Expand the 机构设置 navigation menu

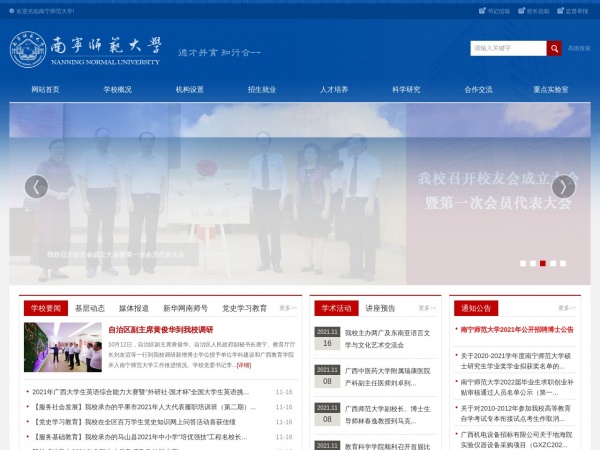click(190, 89)
